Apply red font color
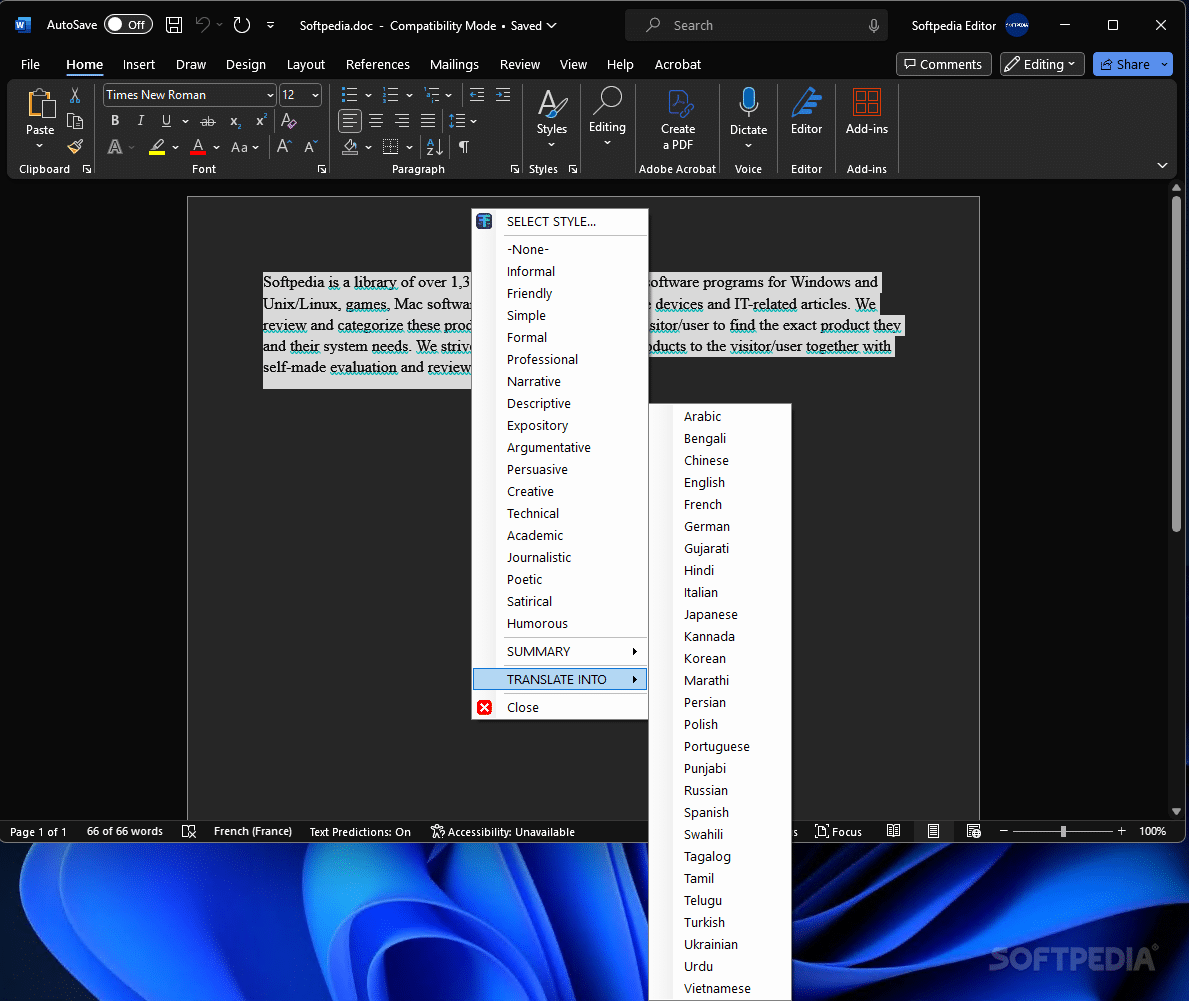Image resolution: width=1189 pixels, height=1001 pixels. point(198,146)
